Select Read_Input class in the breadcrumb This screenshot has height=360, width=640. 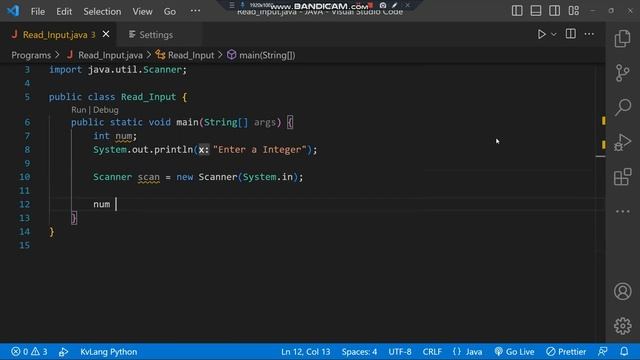coord(191,55)
